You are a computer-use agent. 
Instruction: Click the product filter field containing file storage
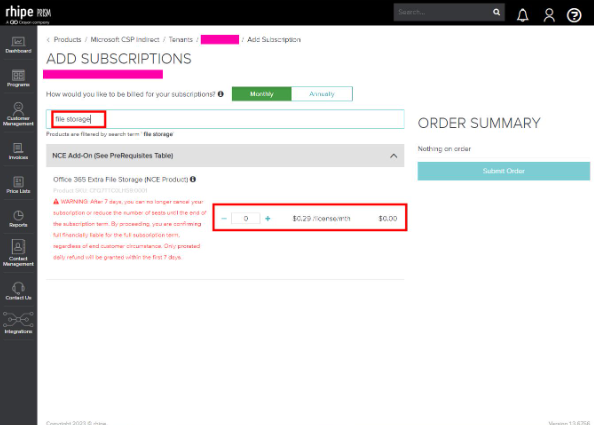point(225,119)
